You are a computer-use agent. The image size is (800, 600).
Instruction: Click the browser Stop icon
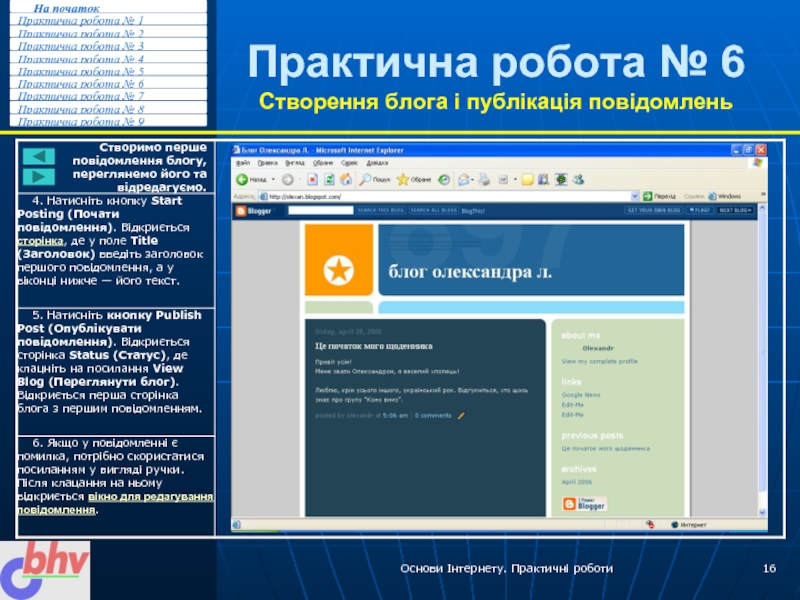click(x=311, y=180)
